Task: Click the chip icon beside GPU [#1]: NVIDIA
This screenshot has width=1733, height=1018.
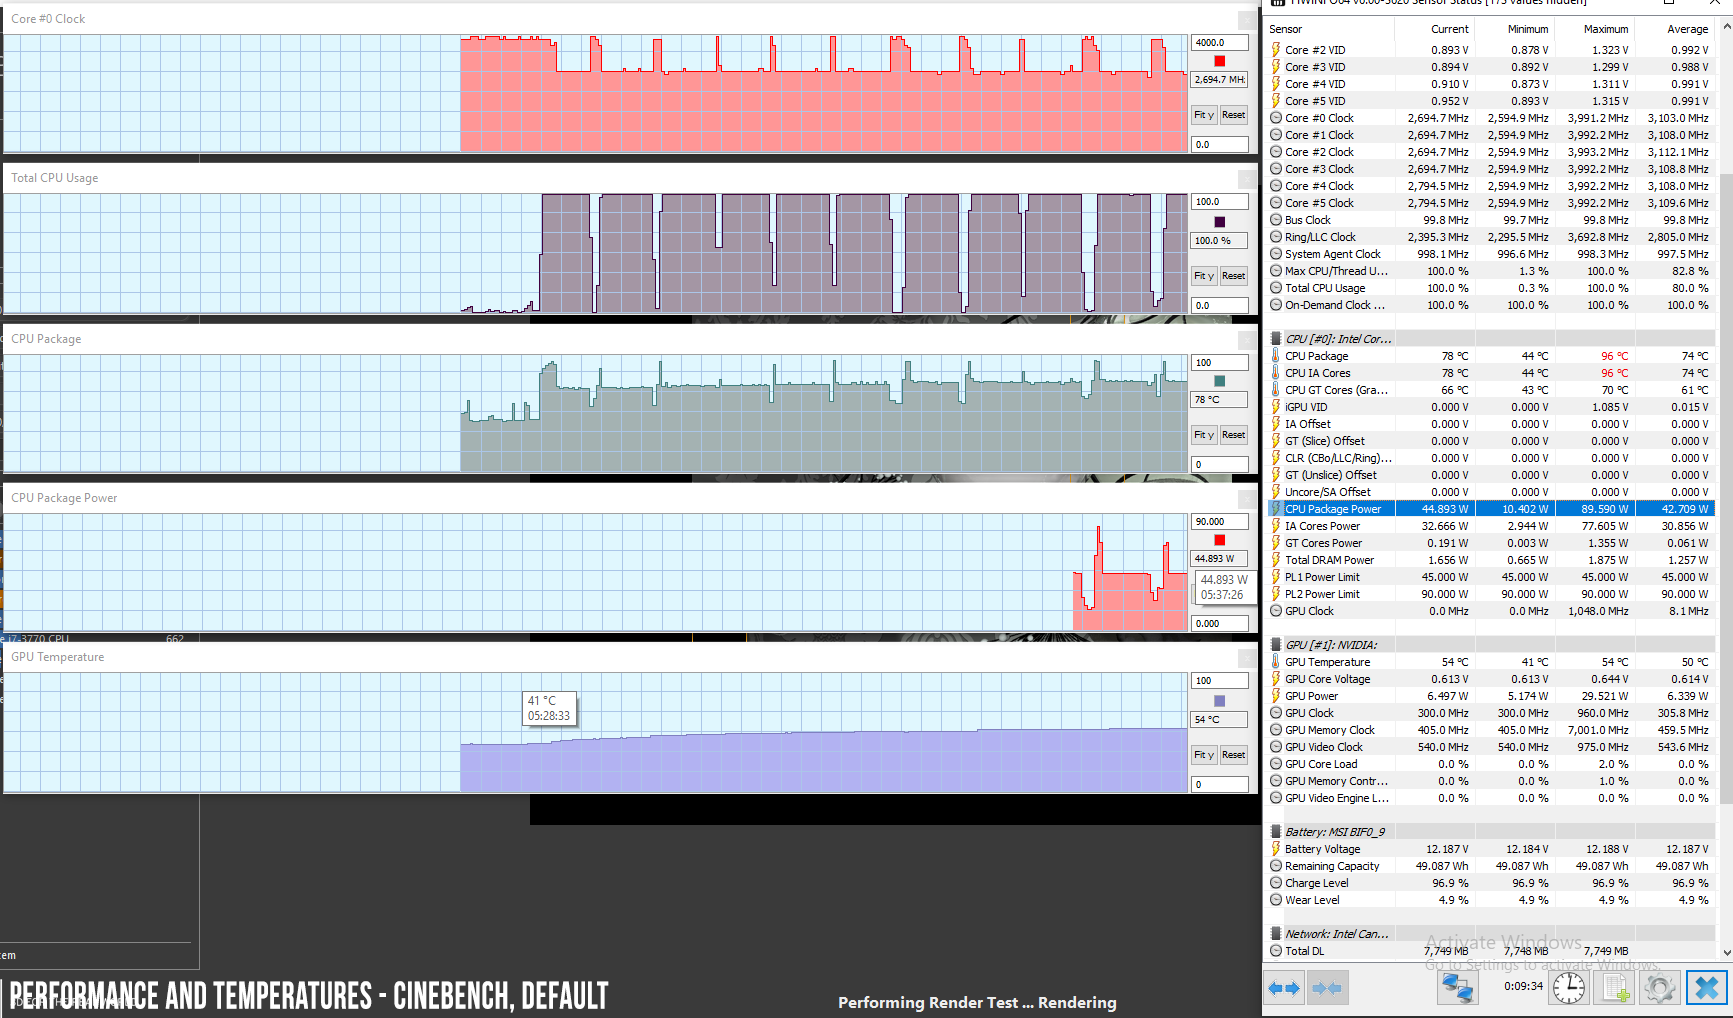Action: tap(1276, 645)
